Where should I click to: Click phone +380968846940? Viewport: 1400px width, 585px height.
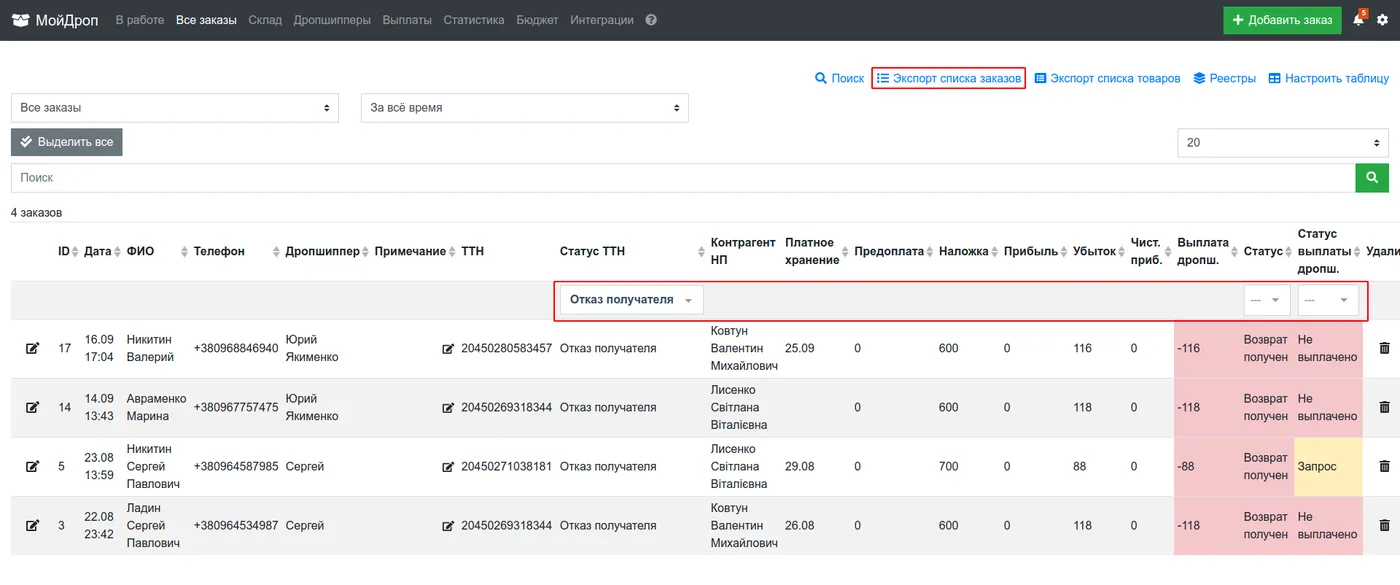236,349
